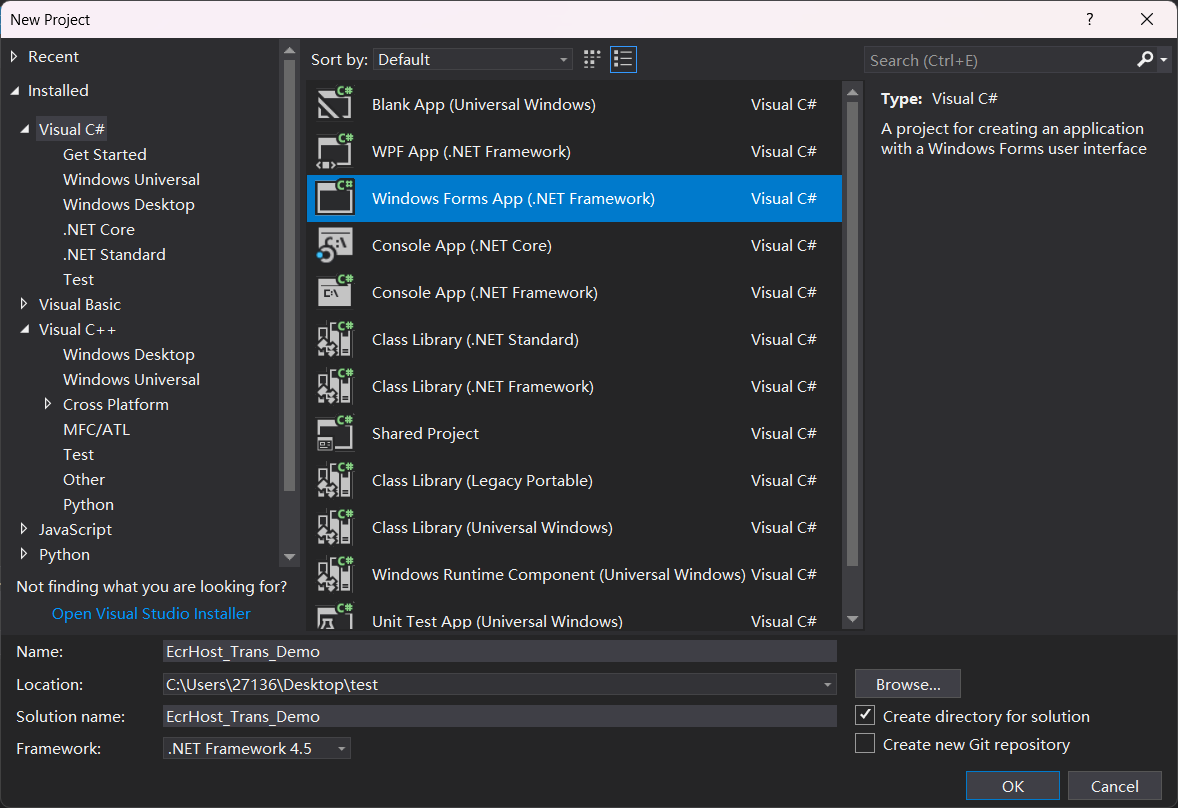
Task: Select Get Started under Visual C#
Action: coord(104,154)
